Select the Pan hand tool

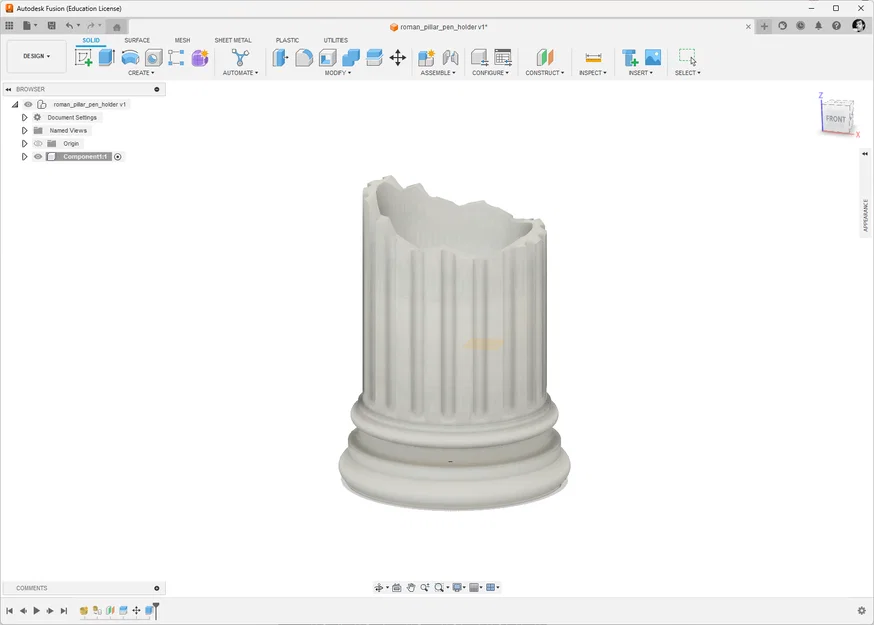click(x=411, y=588)
